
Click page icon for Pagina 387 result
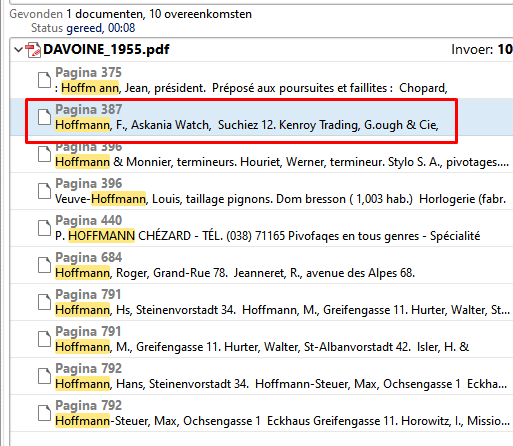pyautogui.click(x=44, y=117)
